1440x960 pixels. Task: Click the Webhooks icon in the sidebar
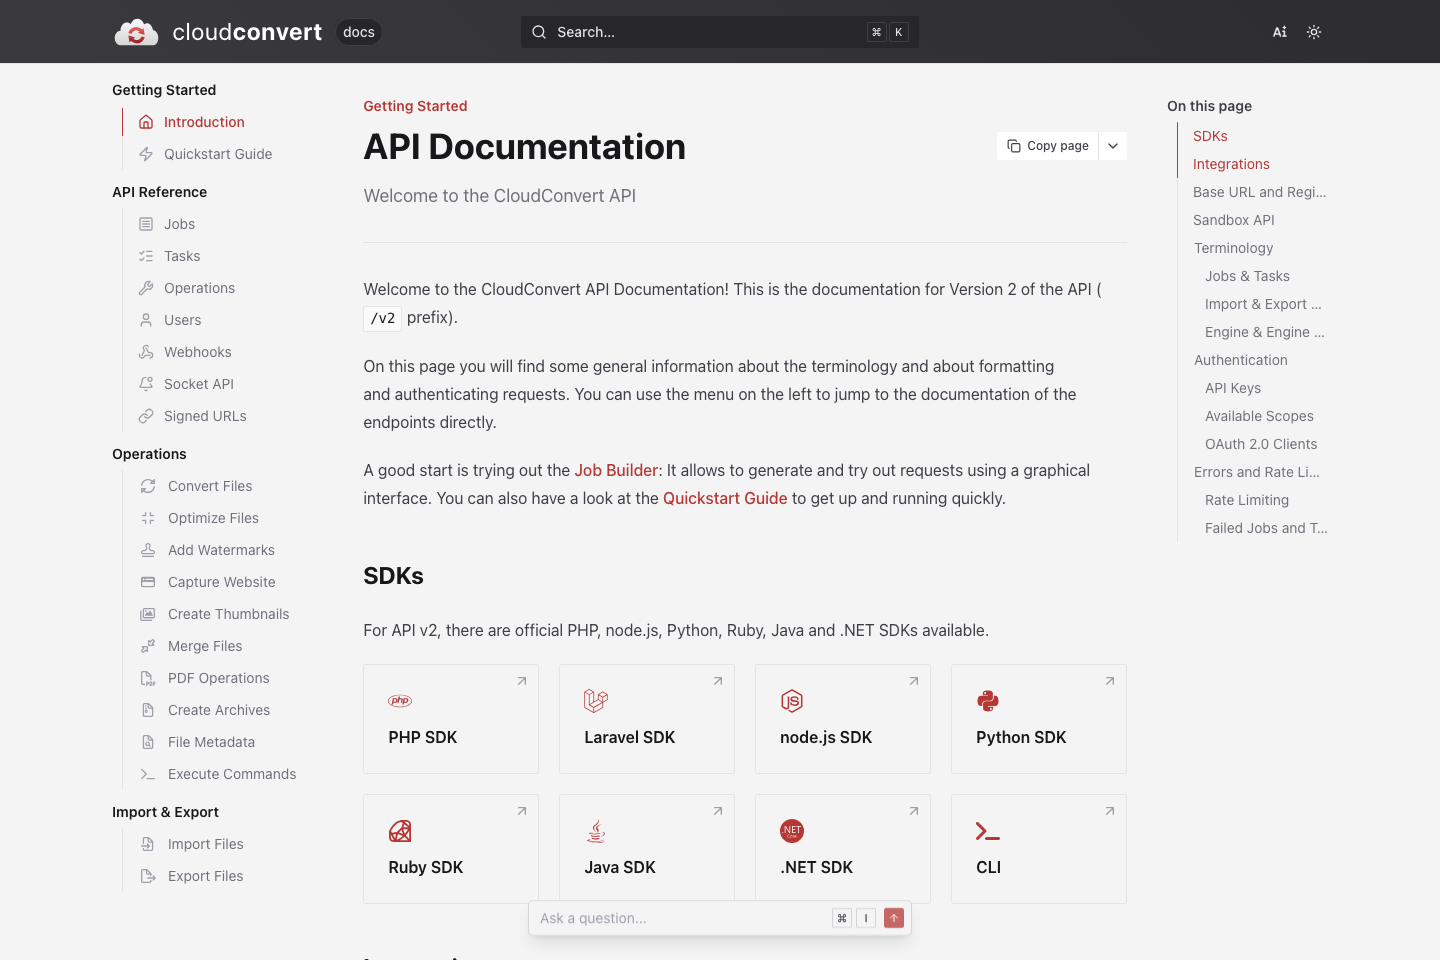click(x=145, y=352)
